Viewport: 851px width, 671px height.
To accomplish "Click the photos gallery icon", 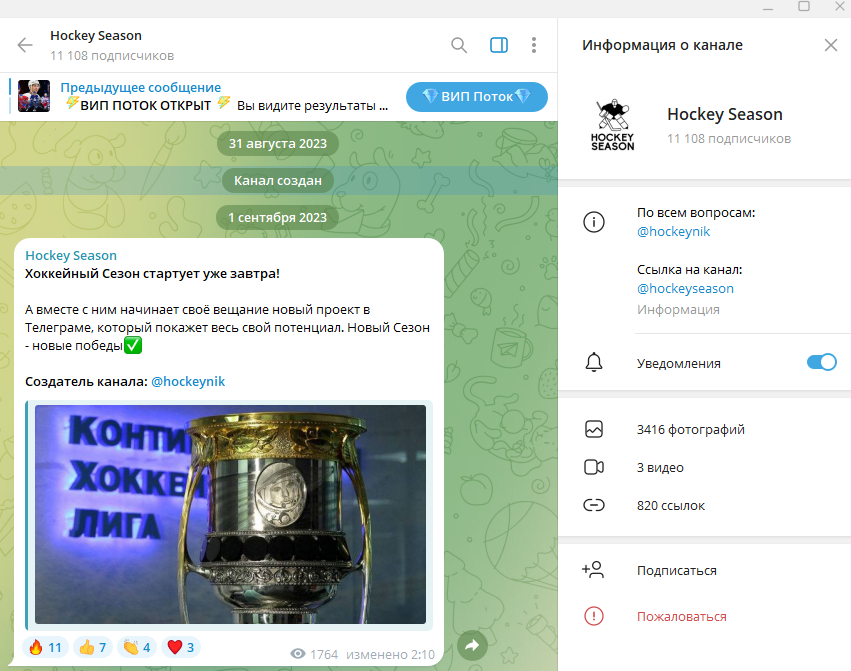I will tap(594, 429).
